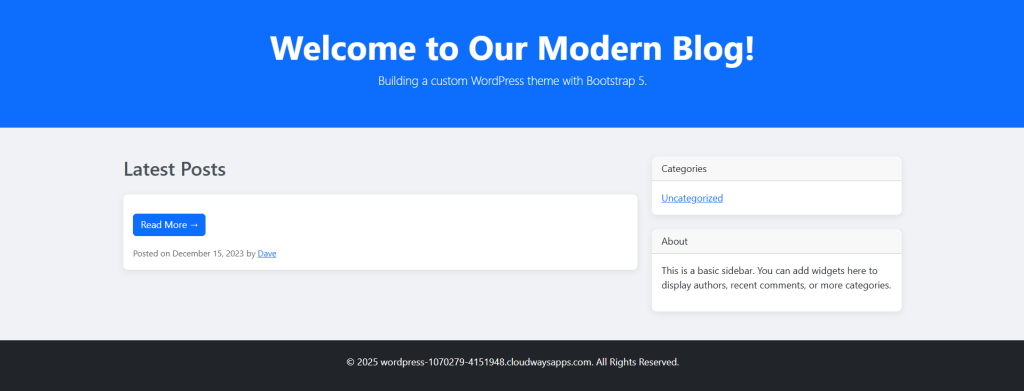Click the footer copyright text
This screenshot has width=1024, height=391.
(513, 362)
